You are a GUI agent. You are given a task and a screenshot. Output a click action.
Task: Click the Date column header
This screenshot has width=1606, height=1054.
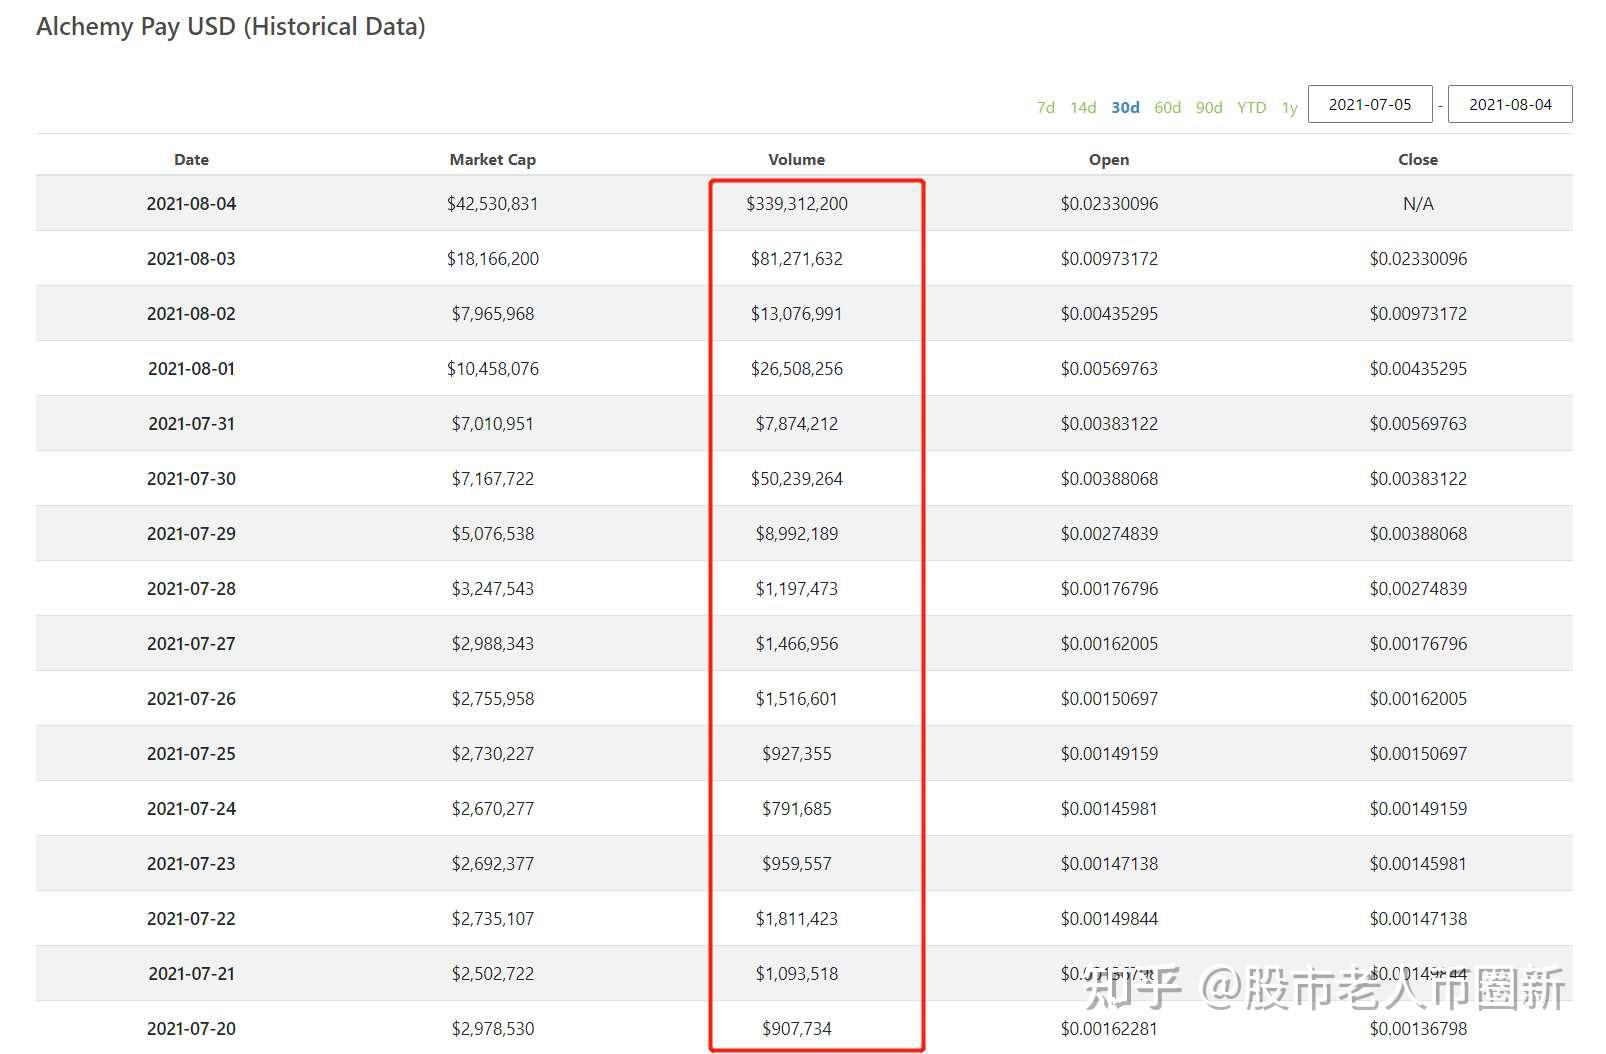[191, 159]
